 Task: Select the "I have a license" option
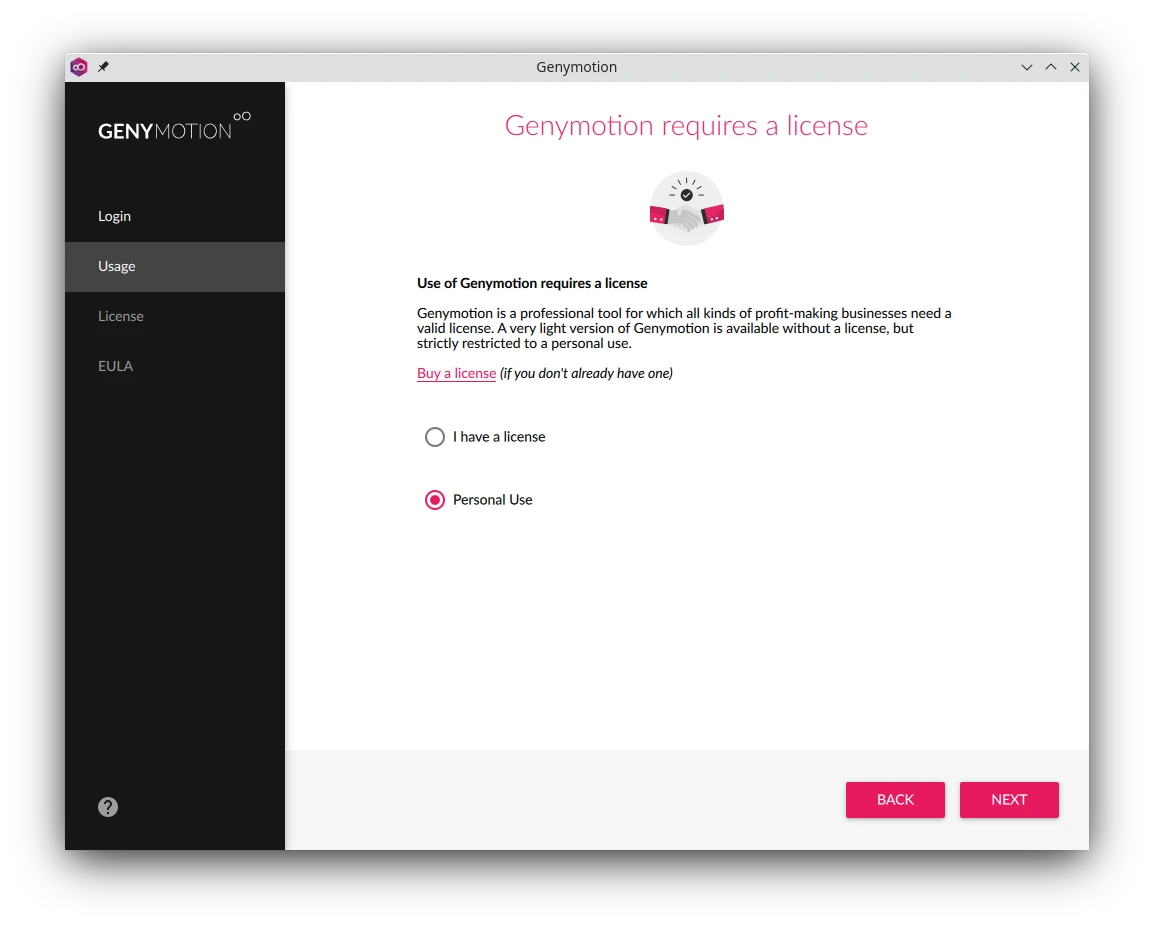[435, 437]
